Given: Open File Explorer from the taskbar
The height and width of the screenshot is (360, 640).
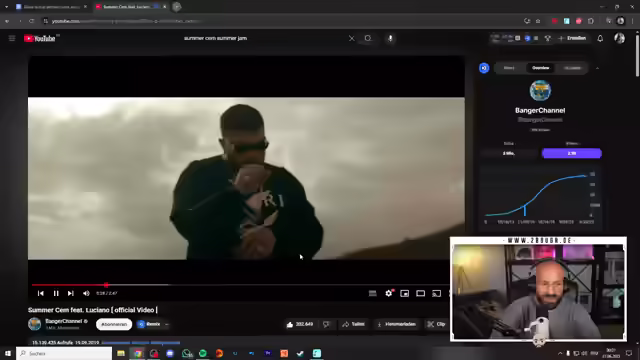Looking at the screenshot, I should [x=121, y=353].
